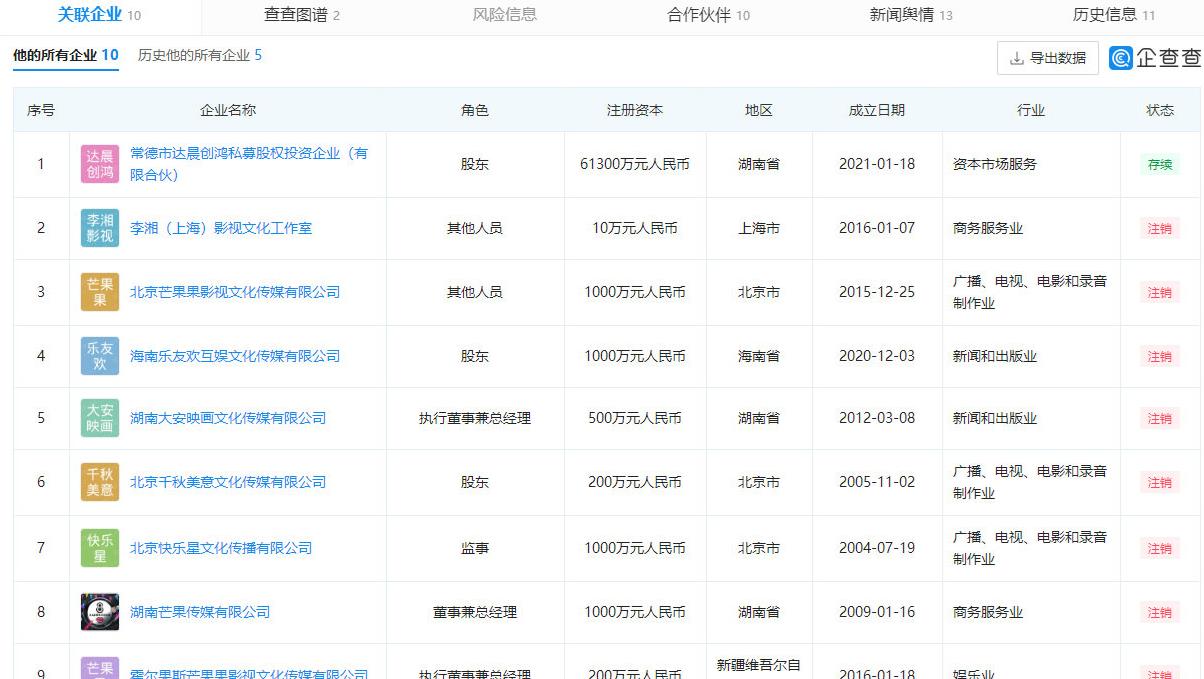The width and height of the screenshot is (1204, 679).
Task: Open 海南乐友欢互娱文化传媒有限公司 link
Action: (x=235, y=356)
